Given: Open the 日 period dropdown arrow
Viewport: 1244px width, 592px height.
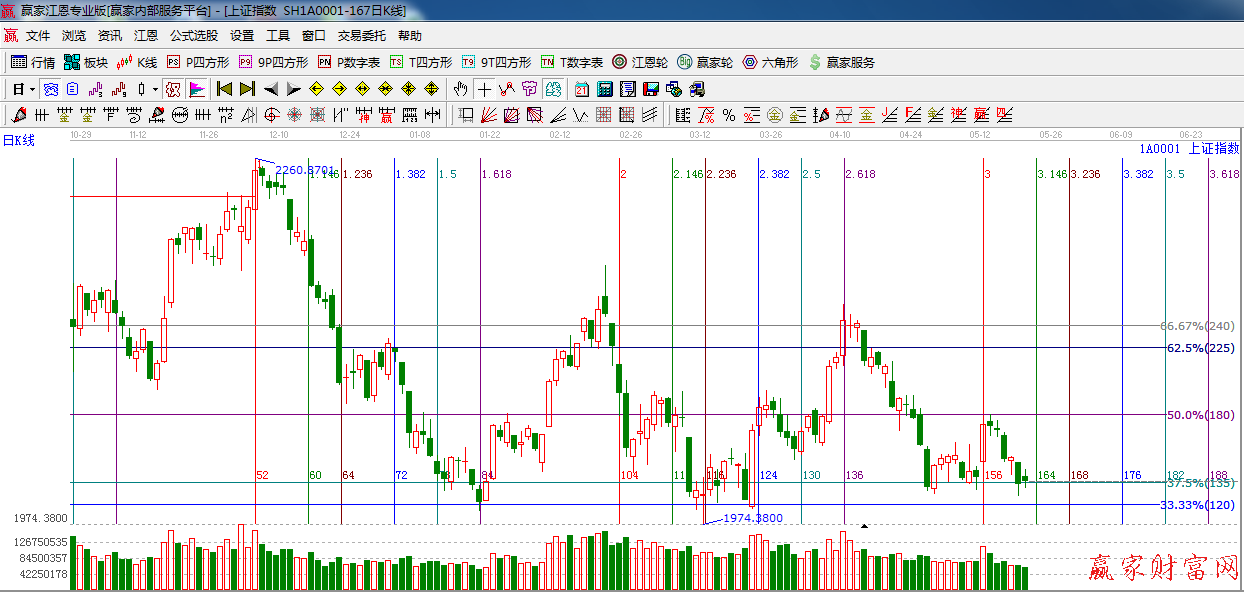Looking at the screenshot, I should [x=32, y=89].
